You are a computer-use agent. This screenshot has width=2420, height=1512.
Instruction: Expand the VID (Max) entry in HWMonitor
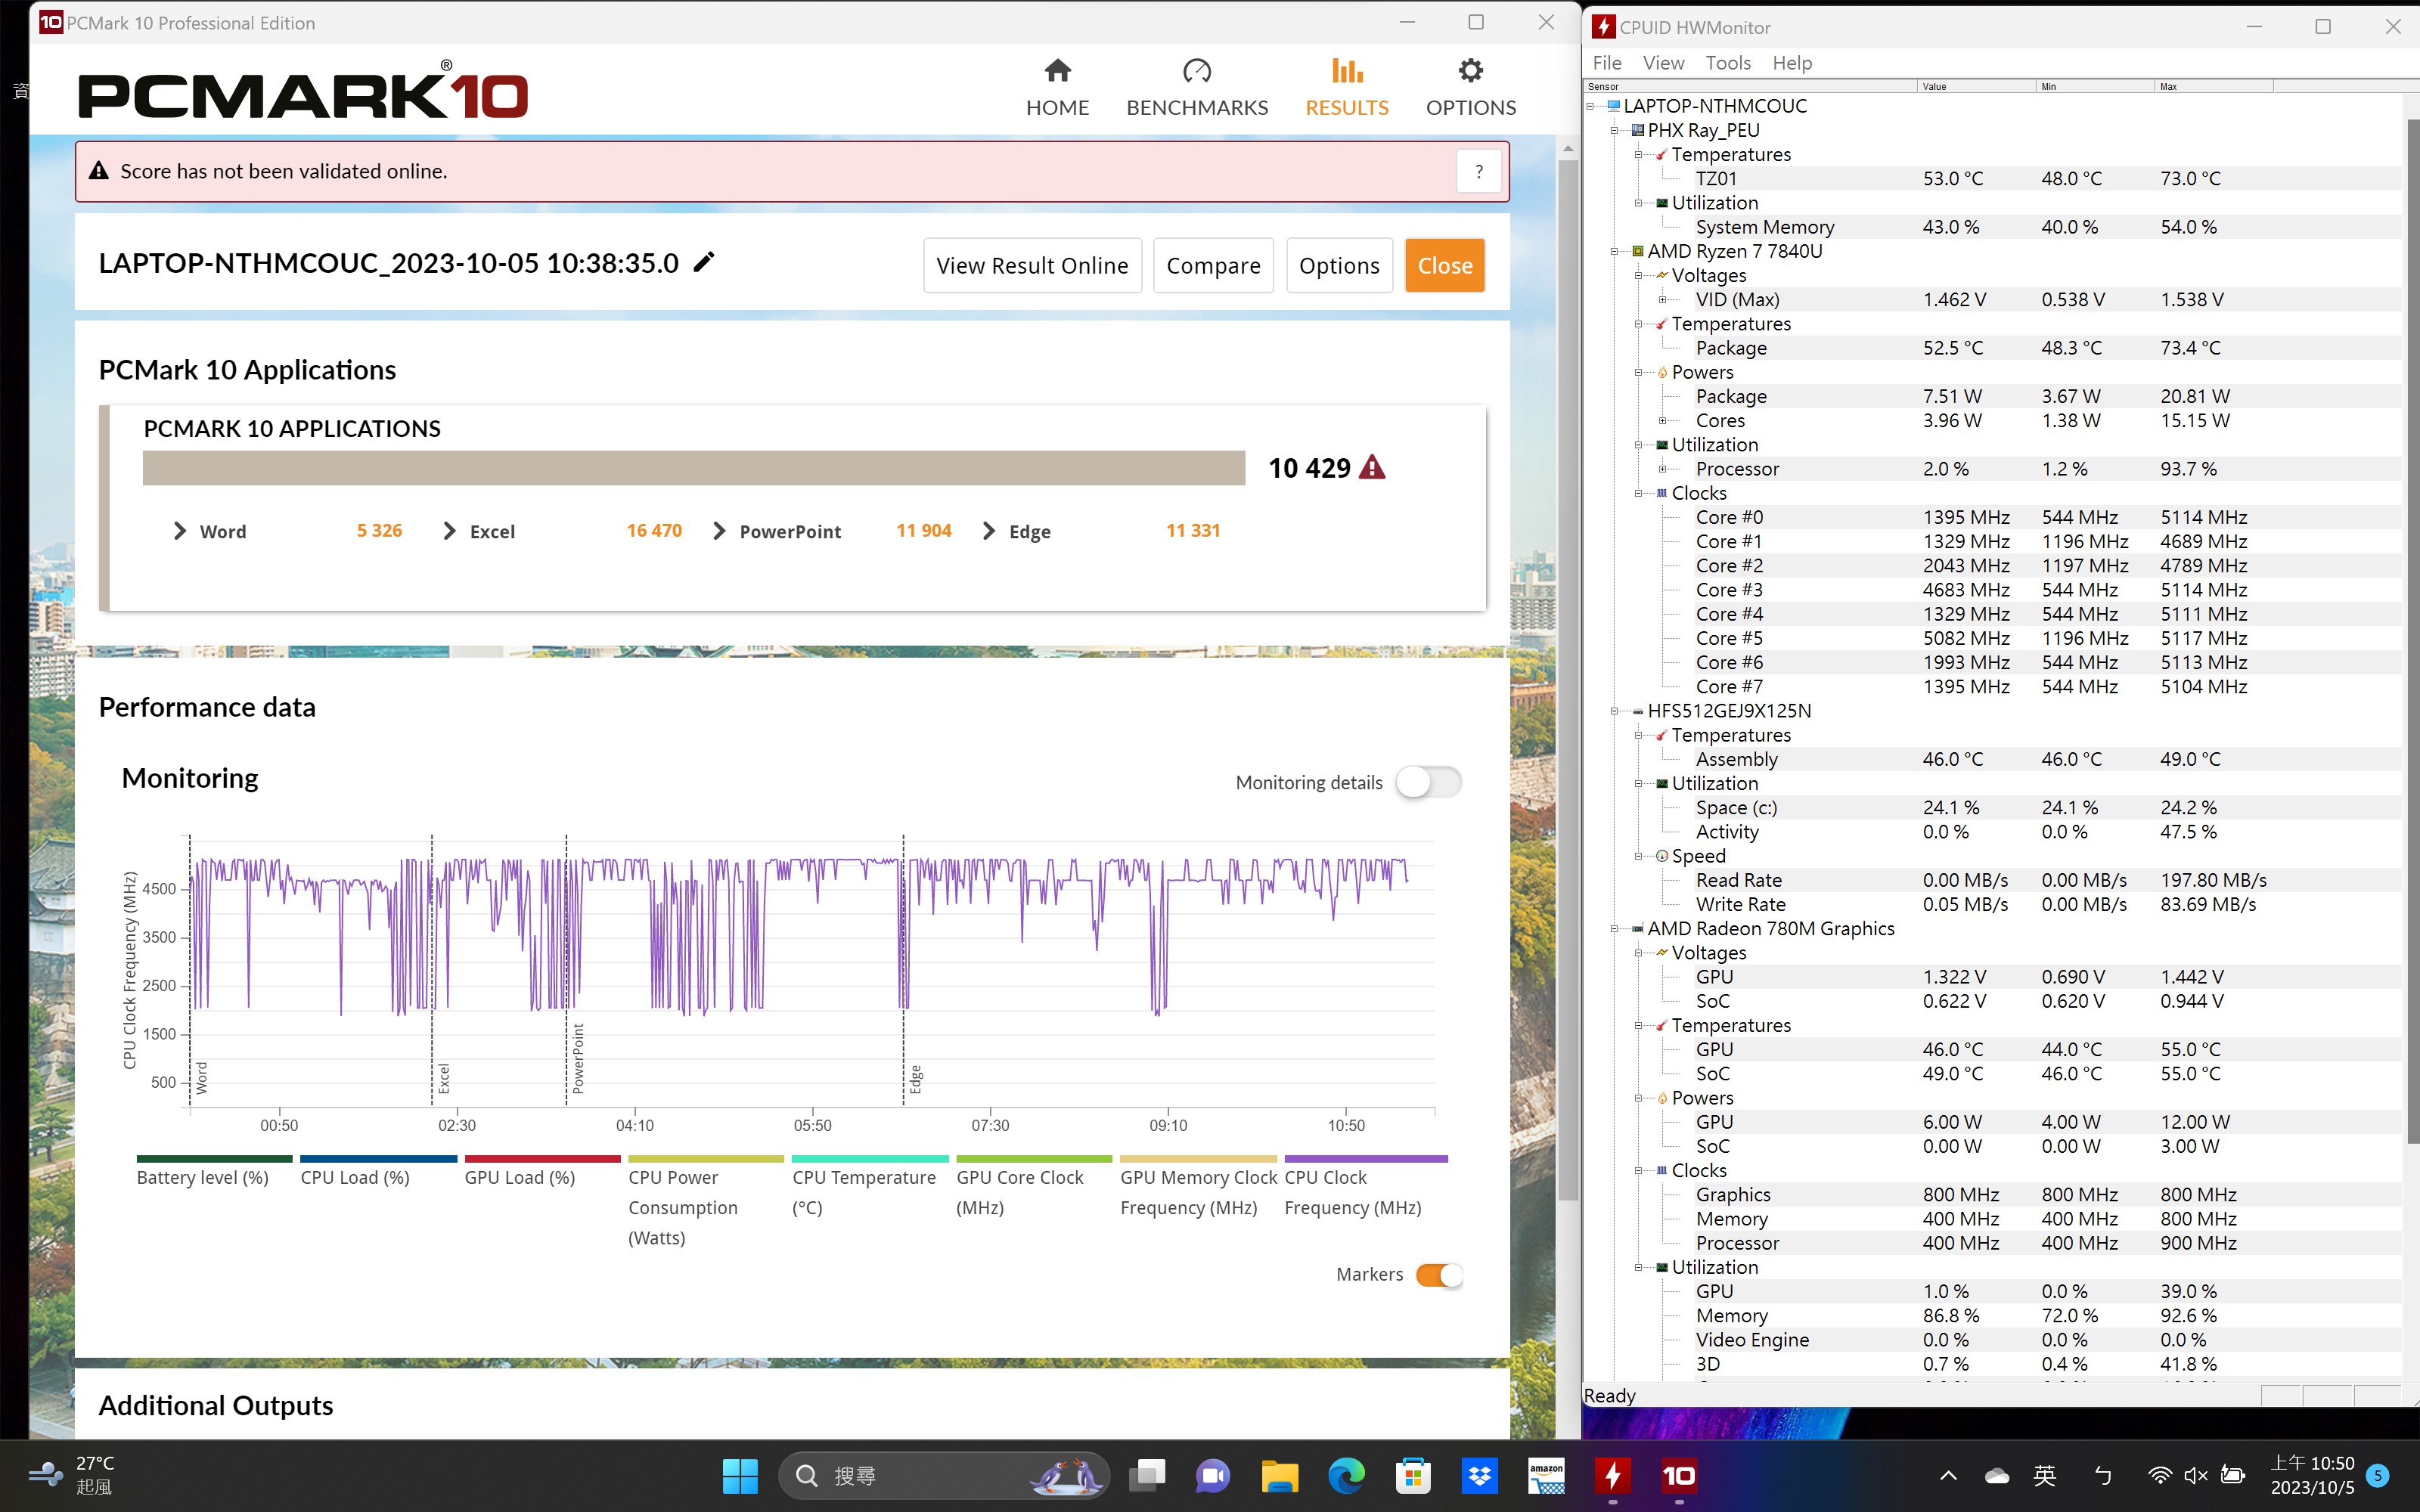point(1662,299)
